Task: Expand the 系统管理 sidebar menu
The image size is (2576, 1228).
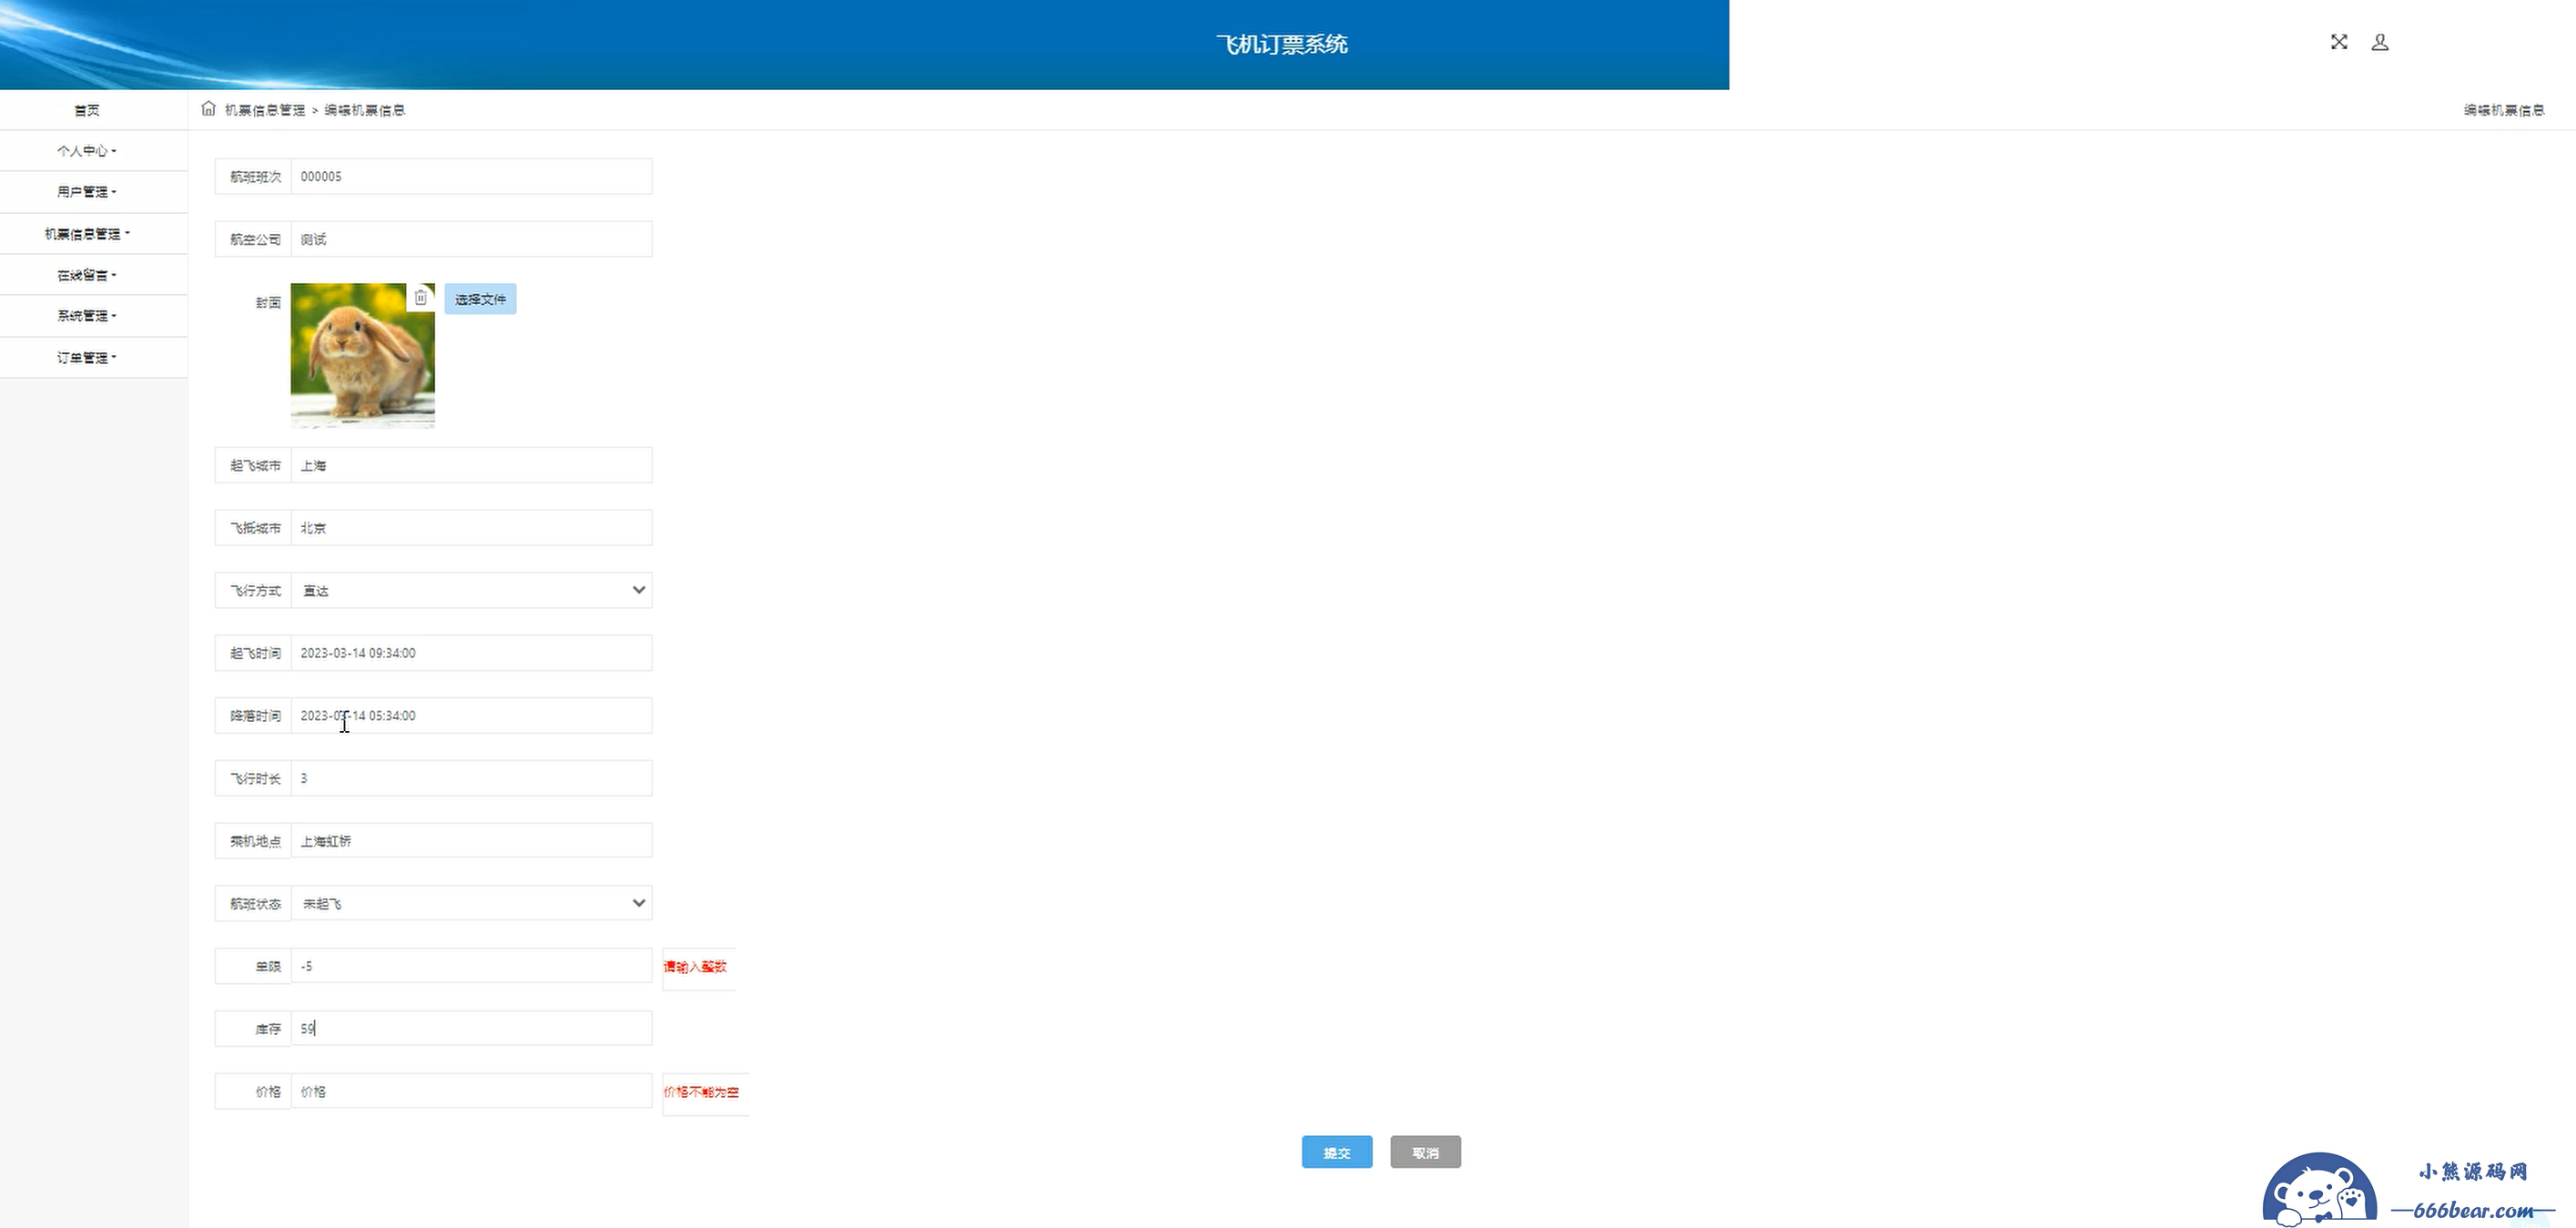Action: (x=87, y=316)
